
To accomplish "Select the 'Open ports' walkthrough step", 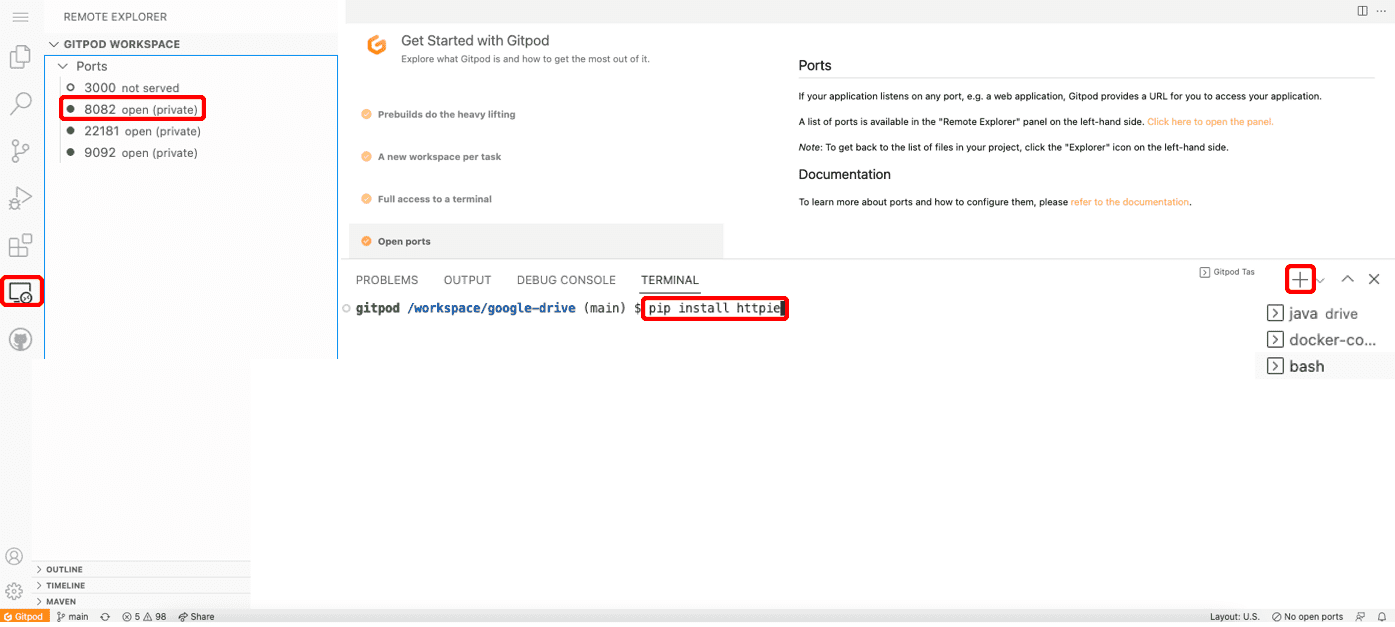I will pyautogui.click(x=536, y=241).
